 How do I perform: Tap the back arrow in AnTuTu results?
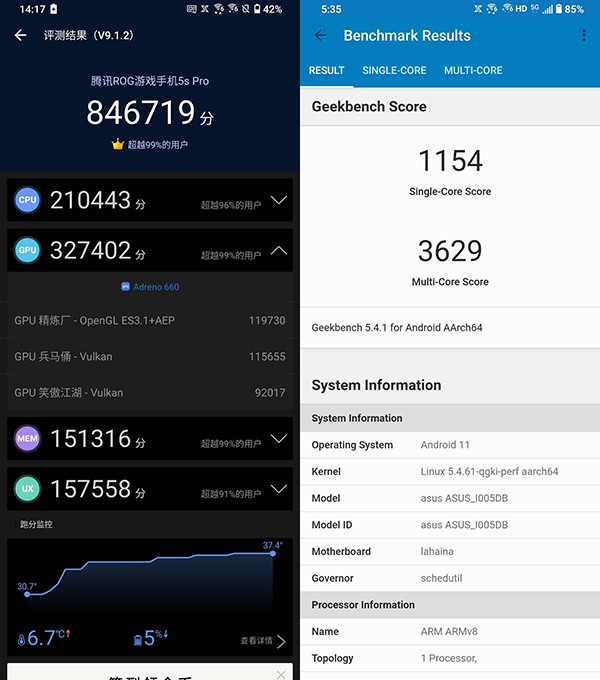[x=21, y=35]
